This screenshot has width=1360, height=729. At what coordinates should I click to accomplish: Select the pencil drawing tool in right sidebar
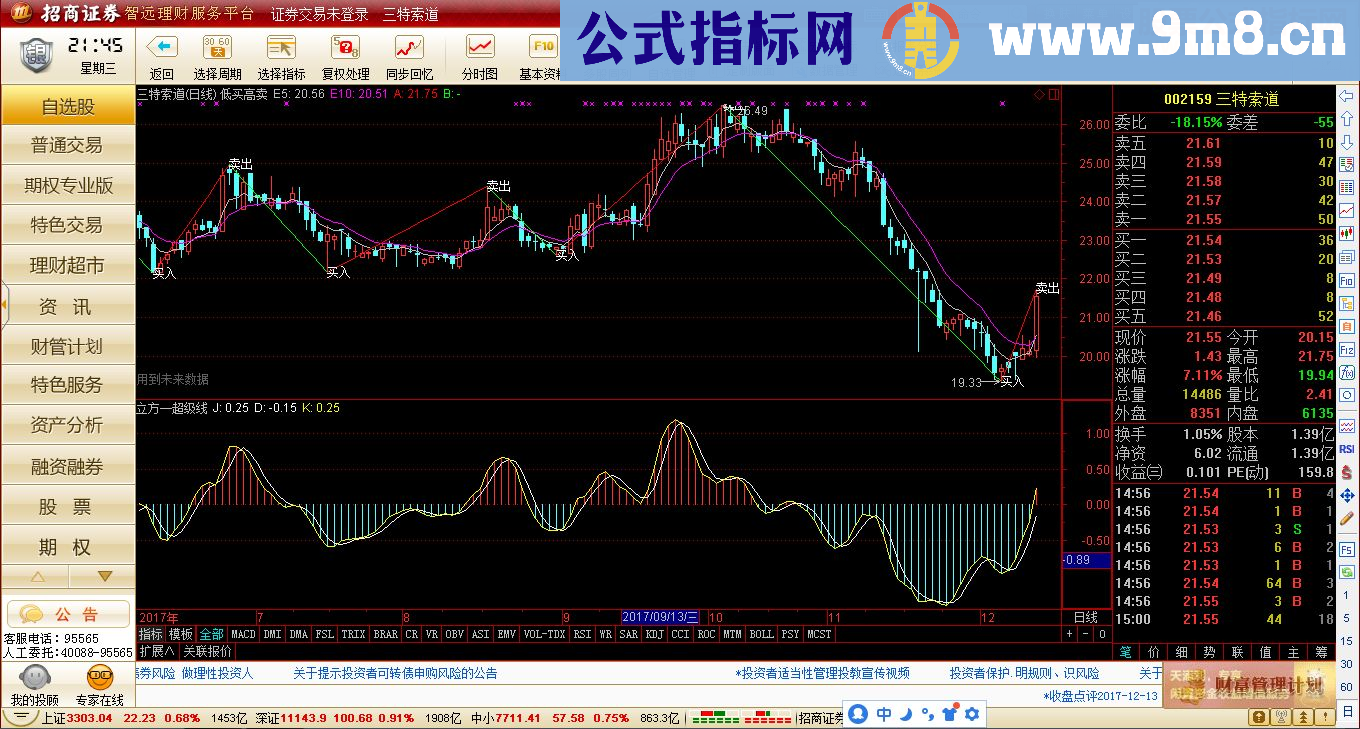(x=1345, y=519)
